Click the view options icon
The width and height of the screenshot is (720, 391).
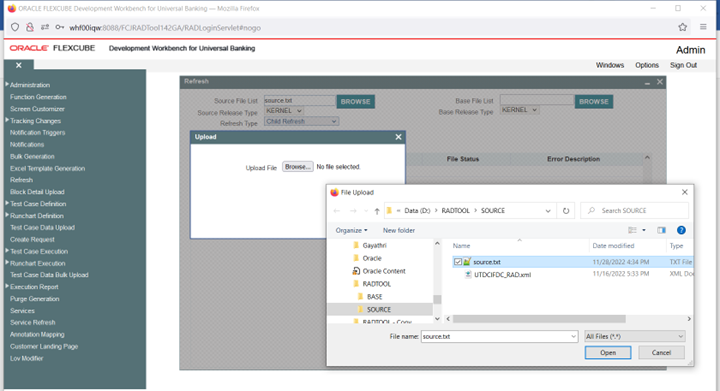(x=632, y=230)
